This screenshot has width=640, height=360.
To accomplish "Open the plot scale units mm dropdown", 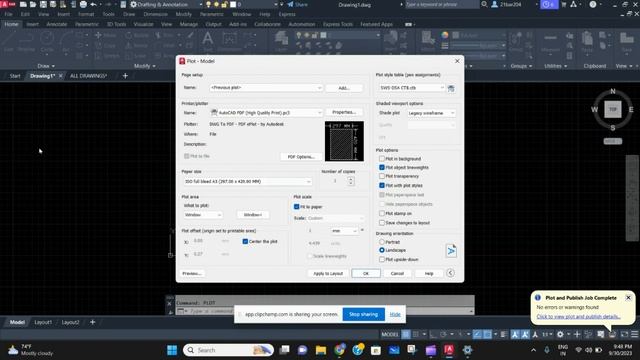I will 344,231.
